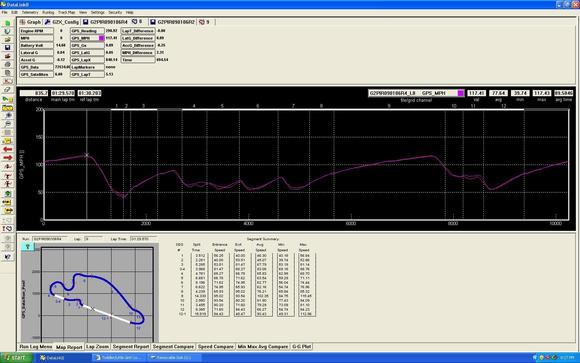This screenshot has width=580, height=363.
Task: Click the round gray print-like icon in left toolbar
Action: tap(7, 64)
